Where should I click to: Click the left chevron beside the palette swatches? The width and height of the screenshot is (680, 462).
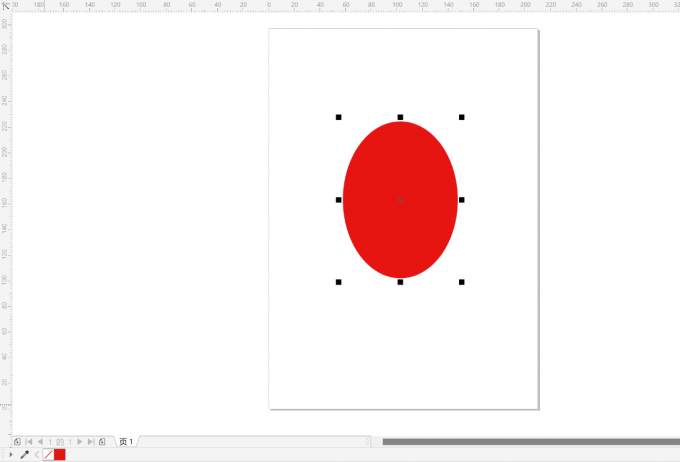[37, 455]
